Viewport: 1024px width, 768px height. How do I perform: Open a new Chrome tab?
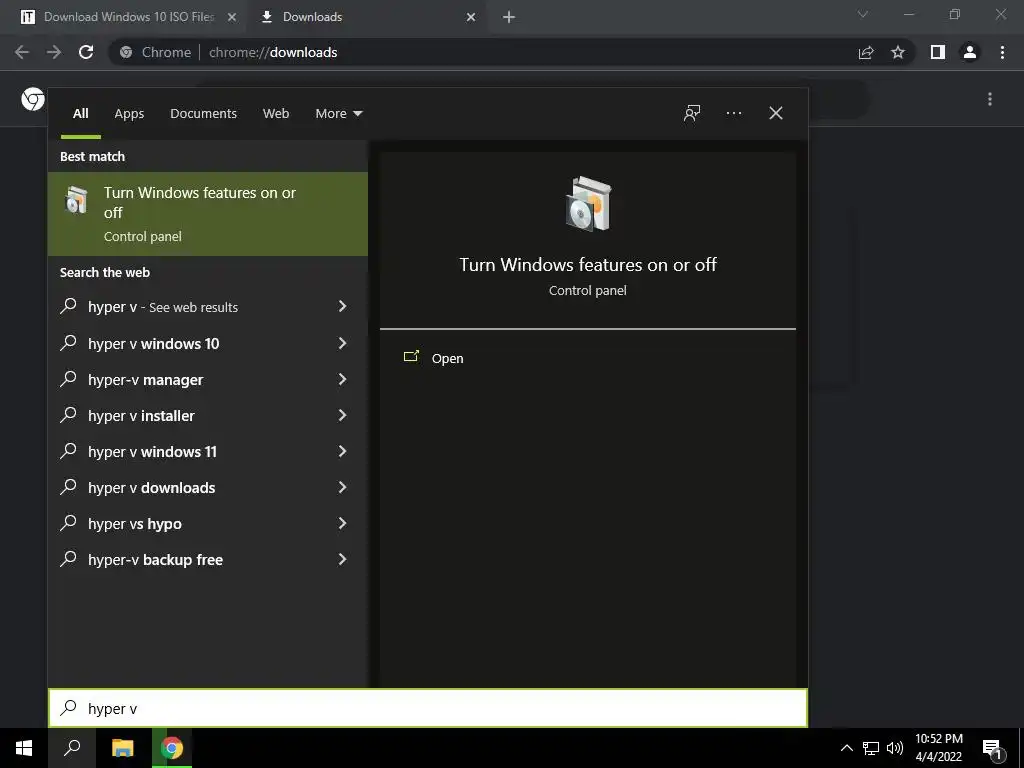[509, 17]
